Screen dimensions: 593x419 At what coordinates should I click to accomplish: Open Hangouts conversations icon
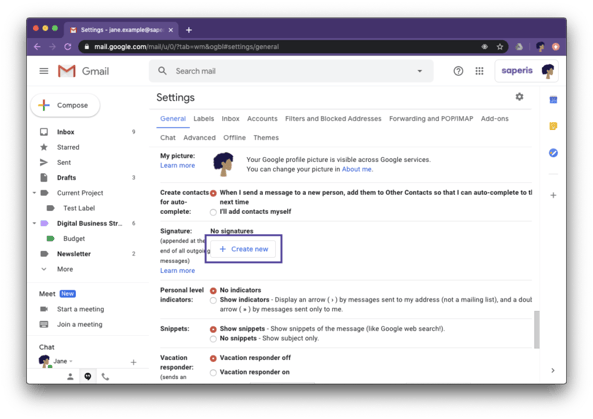pyautogui.click(x=88, y=377)
